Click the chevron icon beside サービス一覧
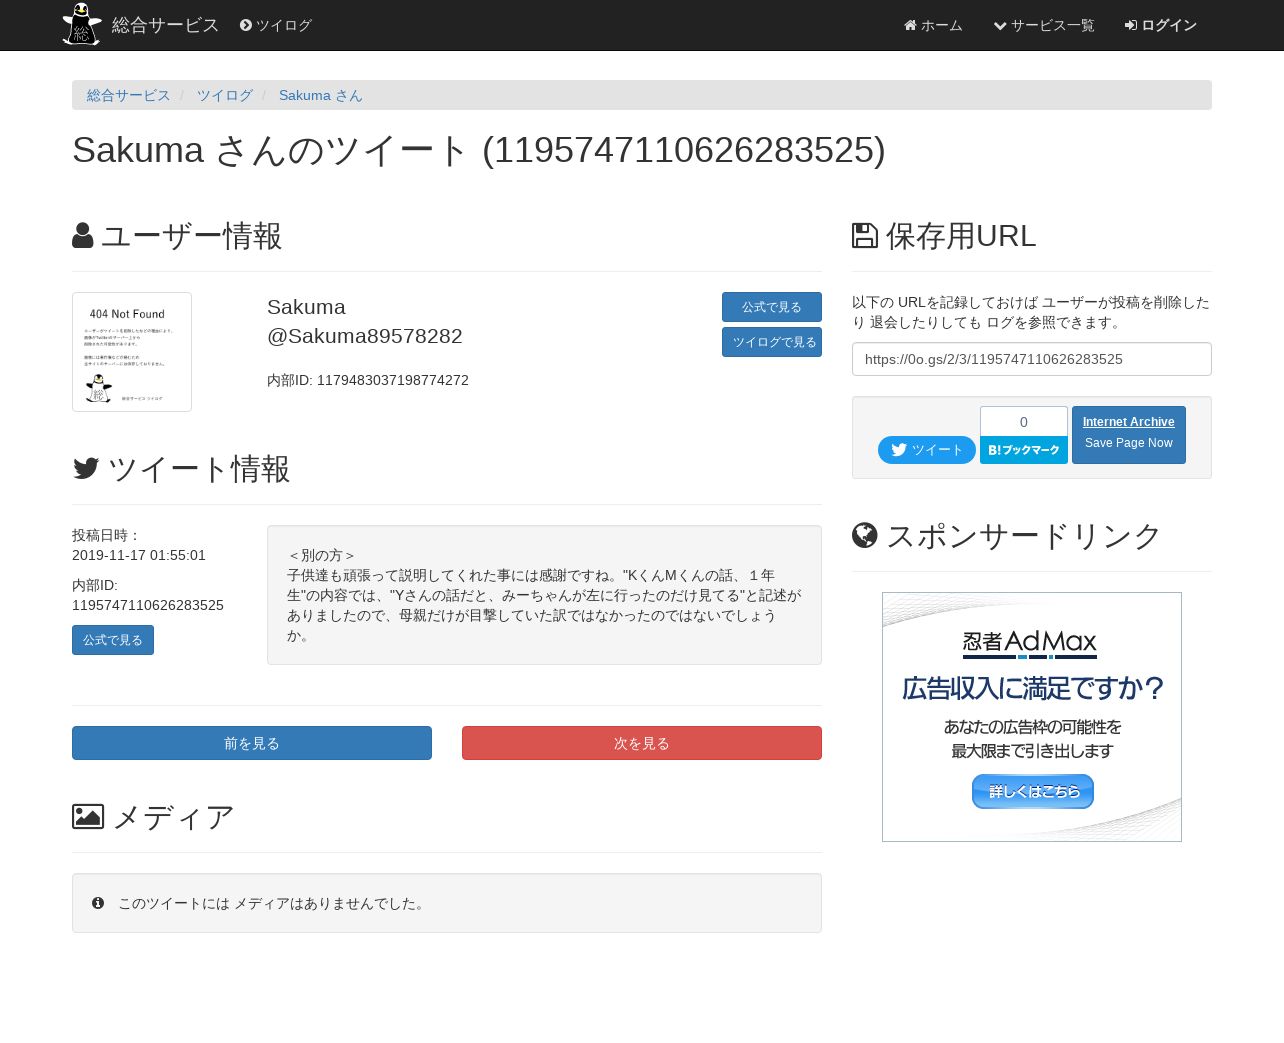 1000,25
